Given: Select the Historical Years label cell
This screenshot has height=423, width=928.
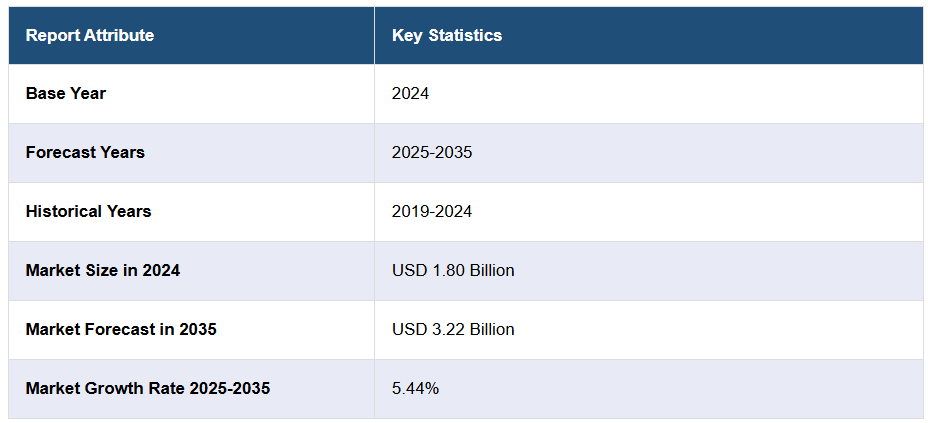Looking at the screenshot, I should (89, 212).
